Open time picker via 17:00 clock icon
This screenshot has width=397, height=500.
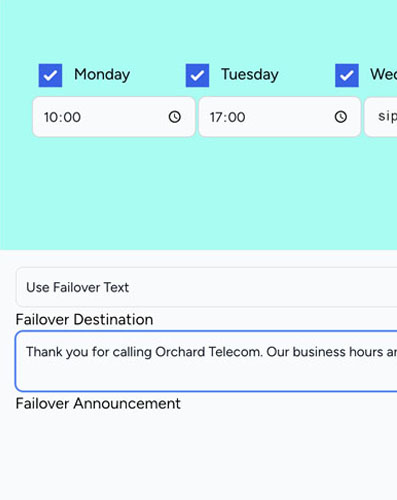(x=341, y=117)
